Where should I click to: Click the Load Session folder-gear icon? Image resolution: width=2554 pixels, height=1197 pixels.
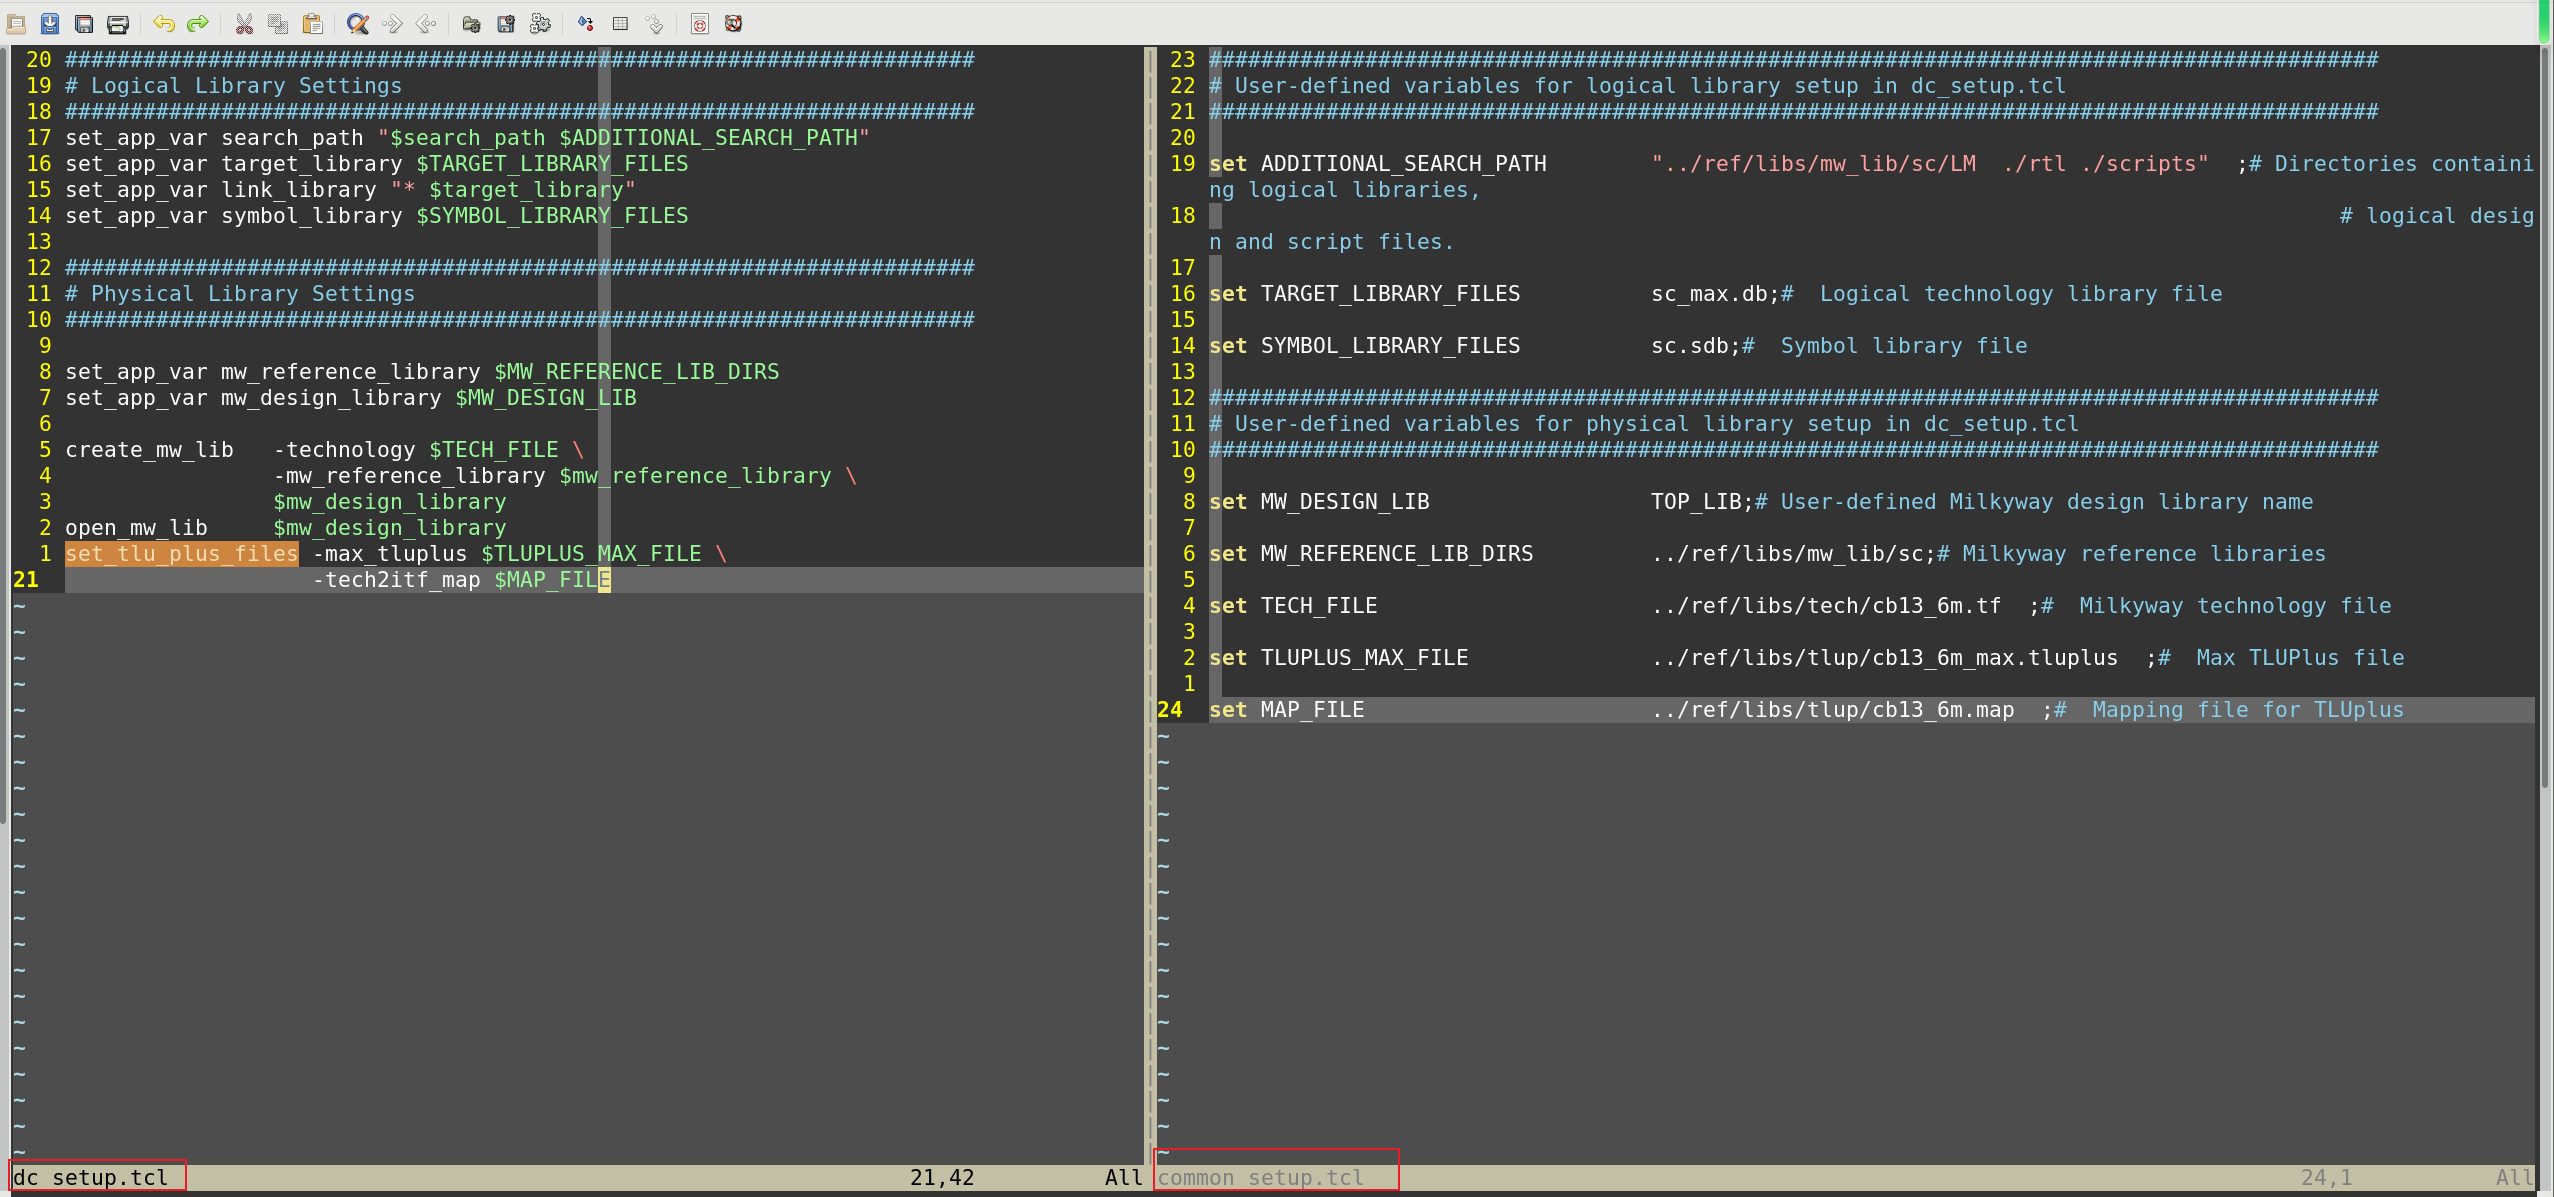coord(472,23)
